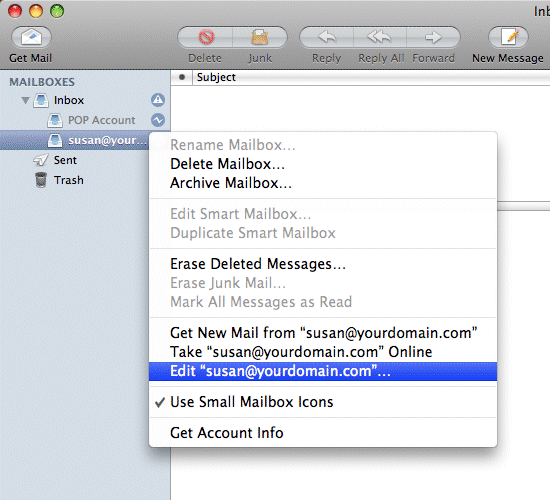Screen dimensions: 550x500
Task: Select Get New Mail from susan@yourdomain.com
Action: pos(323,333)
